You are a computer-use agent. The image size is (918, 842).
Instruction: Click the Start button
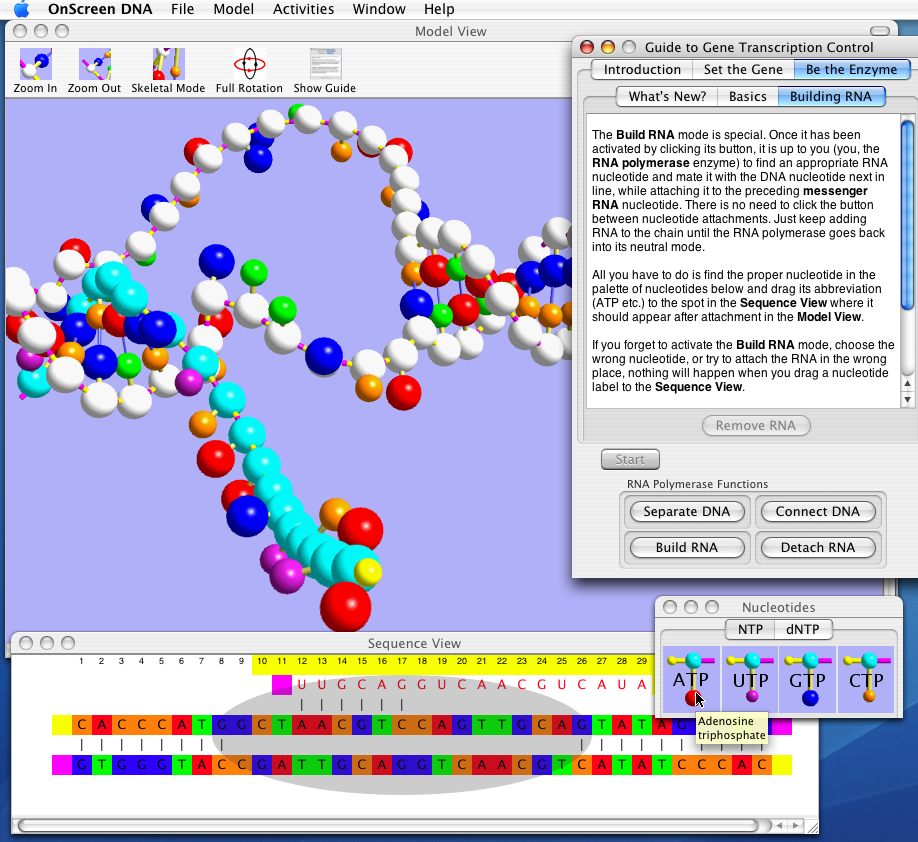[630, 459]
